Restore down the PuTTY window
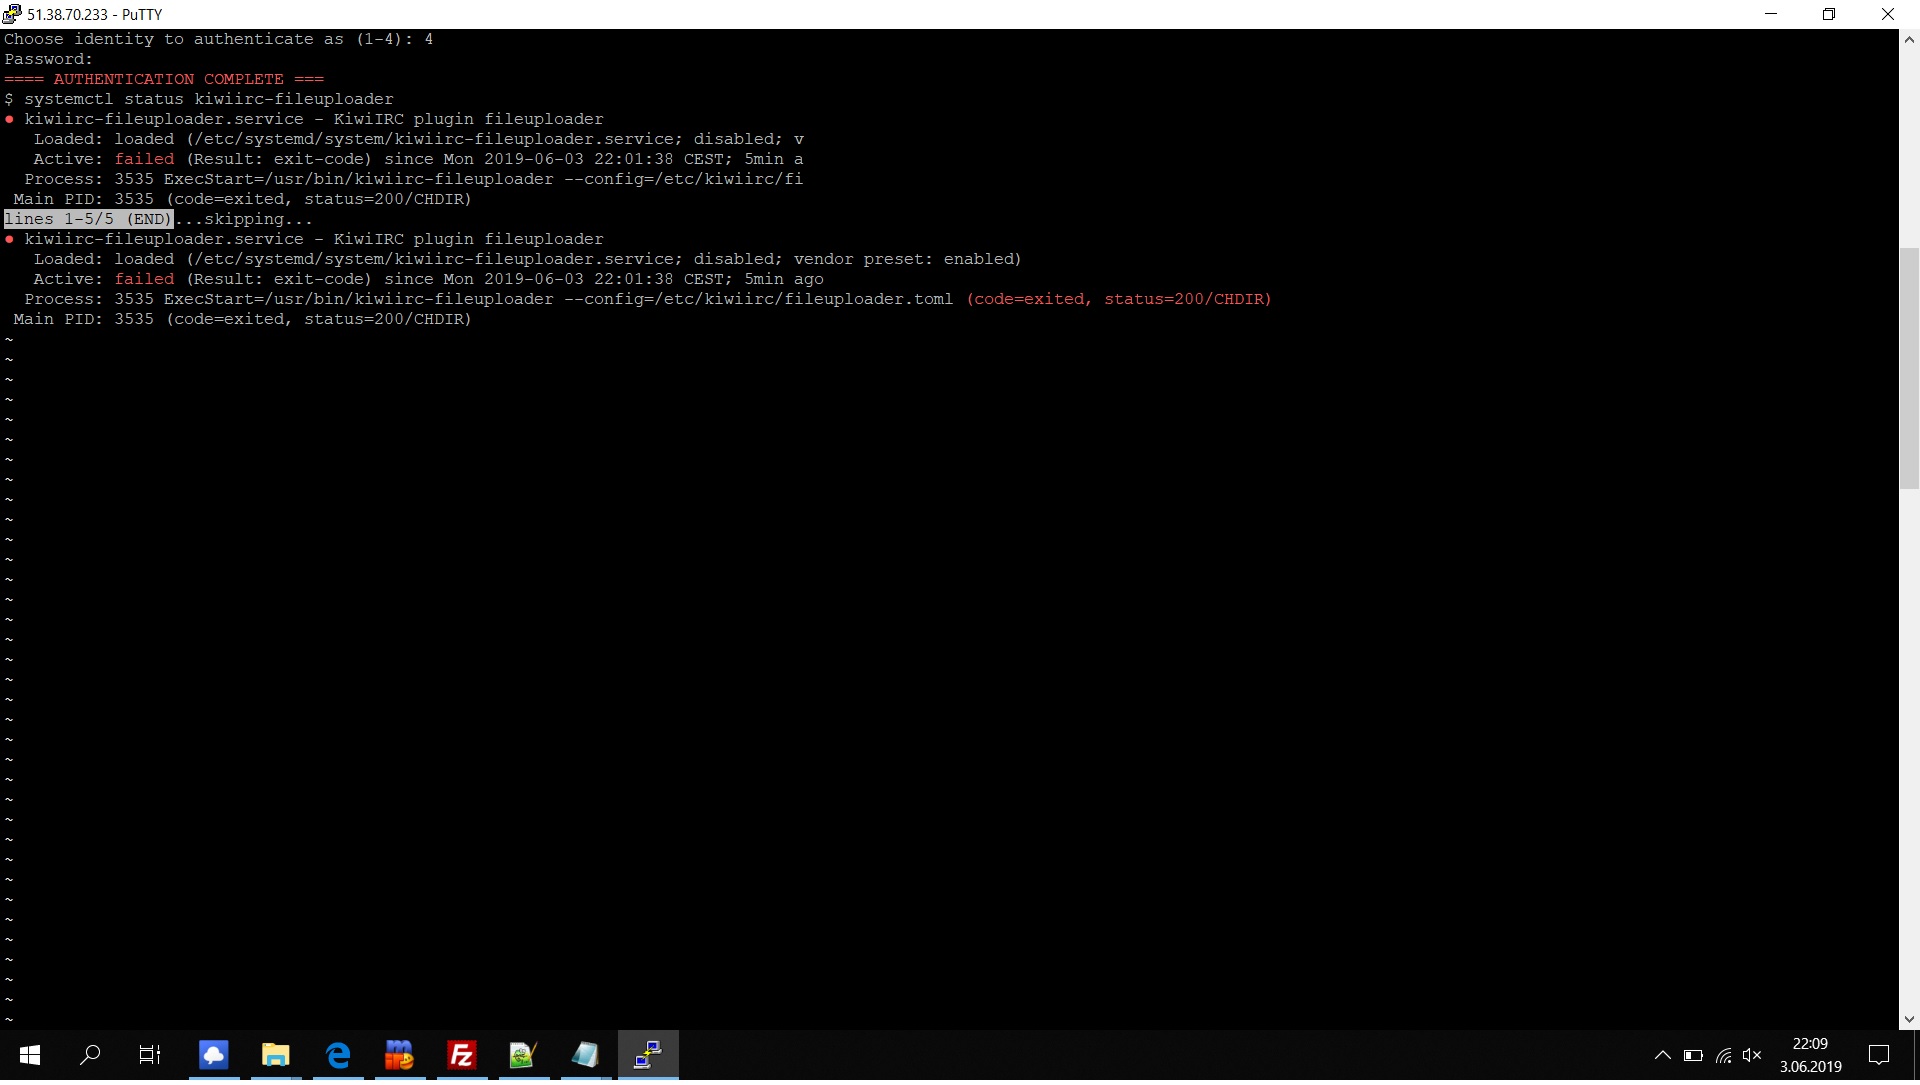 (1829, 14)
